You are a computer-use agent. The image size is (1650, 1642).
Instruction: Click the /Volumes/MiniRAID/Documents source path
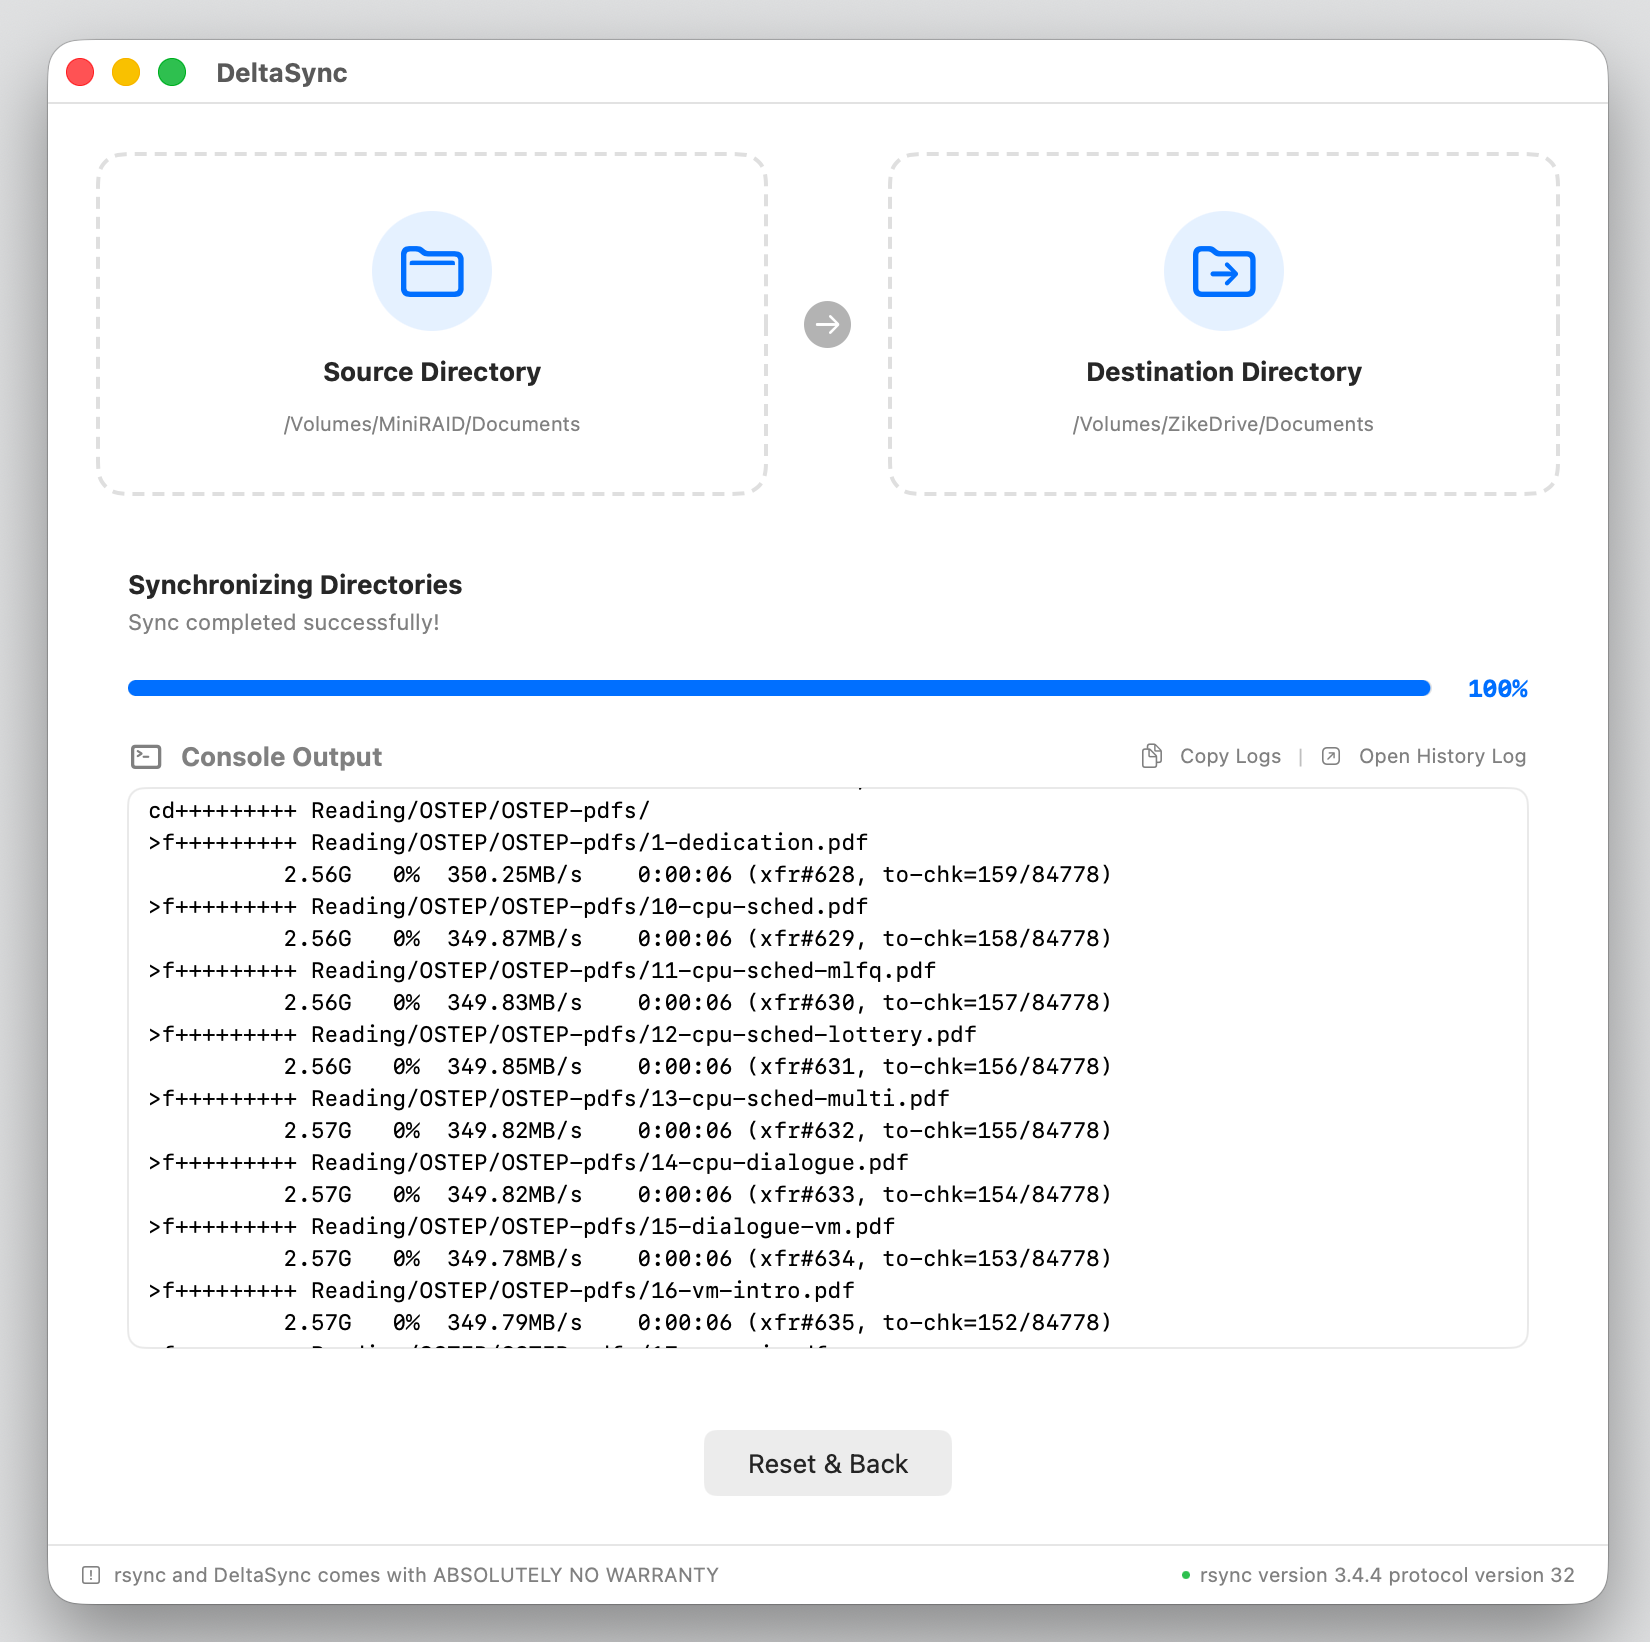click(x=432, y=424)
